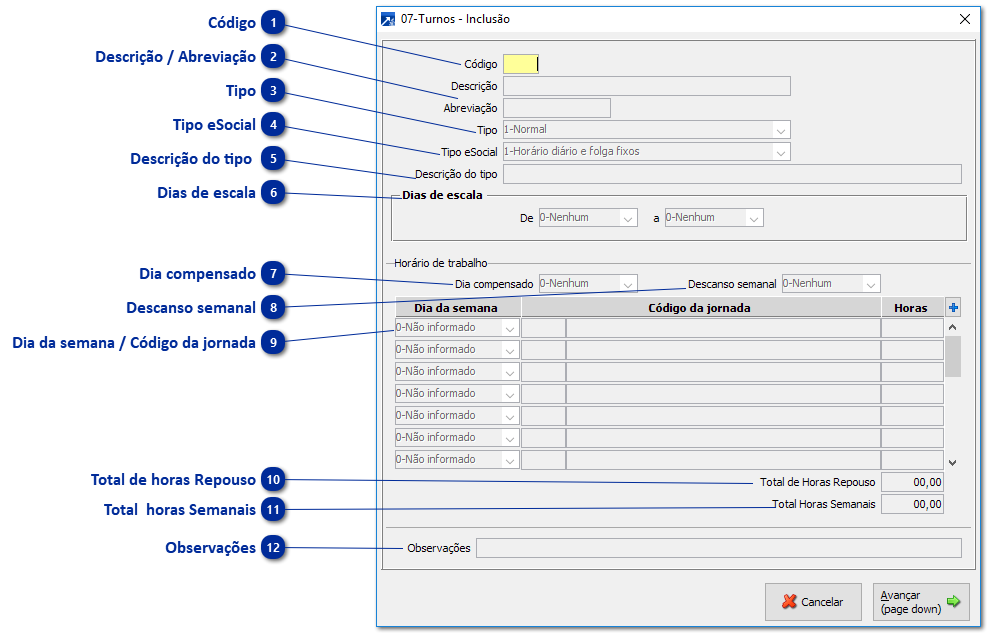The image size is (994, 638).
Task: Click the Código da jornada column header
Action: coord(700,308)
